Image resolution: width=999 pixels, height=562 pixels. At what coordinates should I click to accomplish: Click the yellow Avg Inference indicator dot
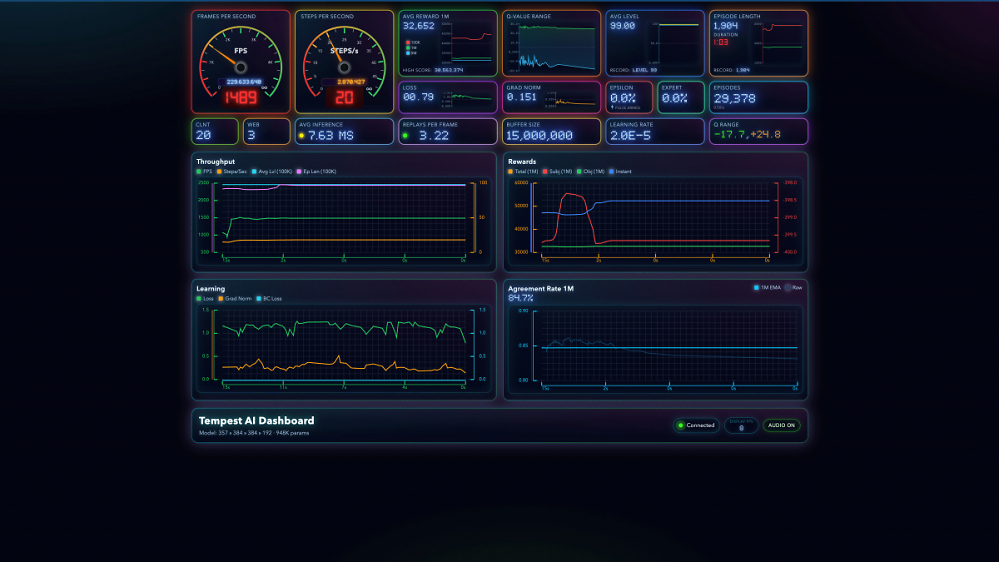click(x=301, y=136)
